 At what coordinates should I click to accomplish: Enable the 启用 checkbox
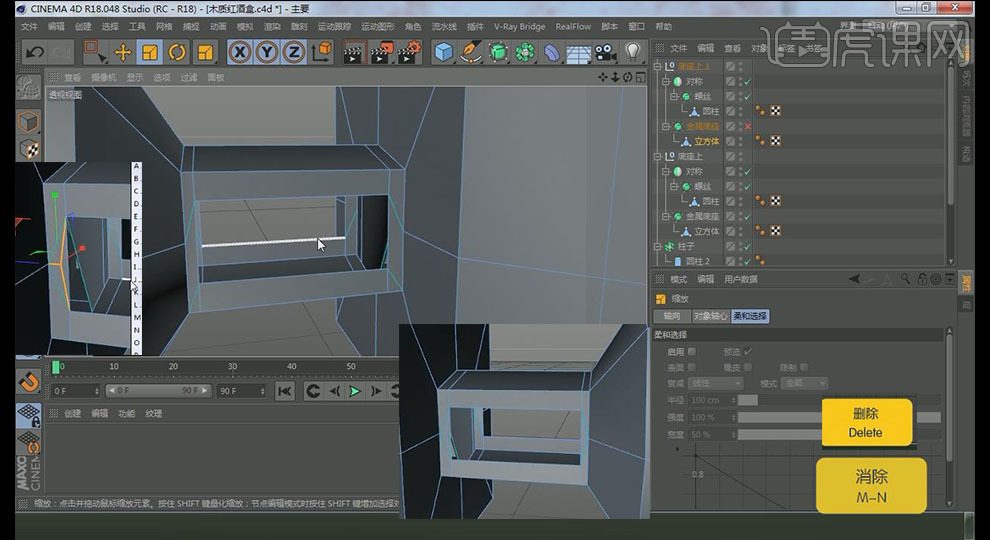692,351
